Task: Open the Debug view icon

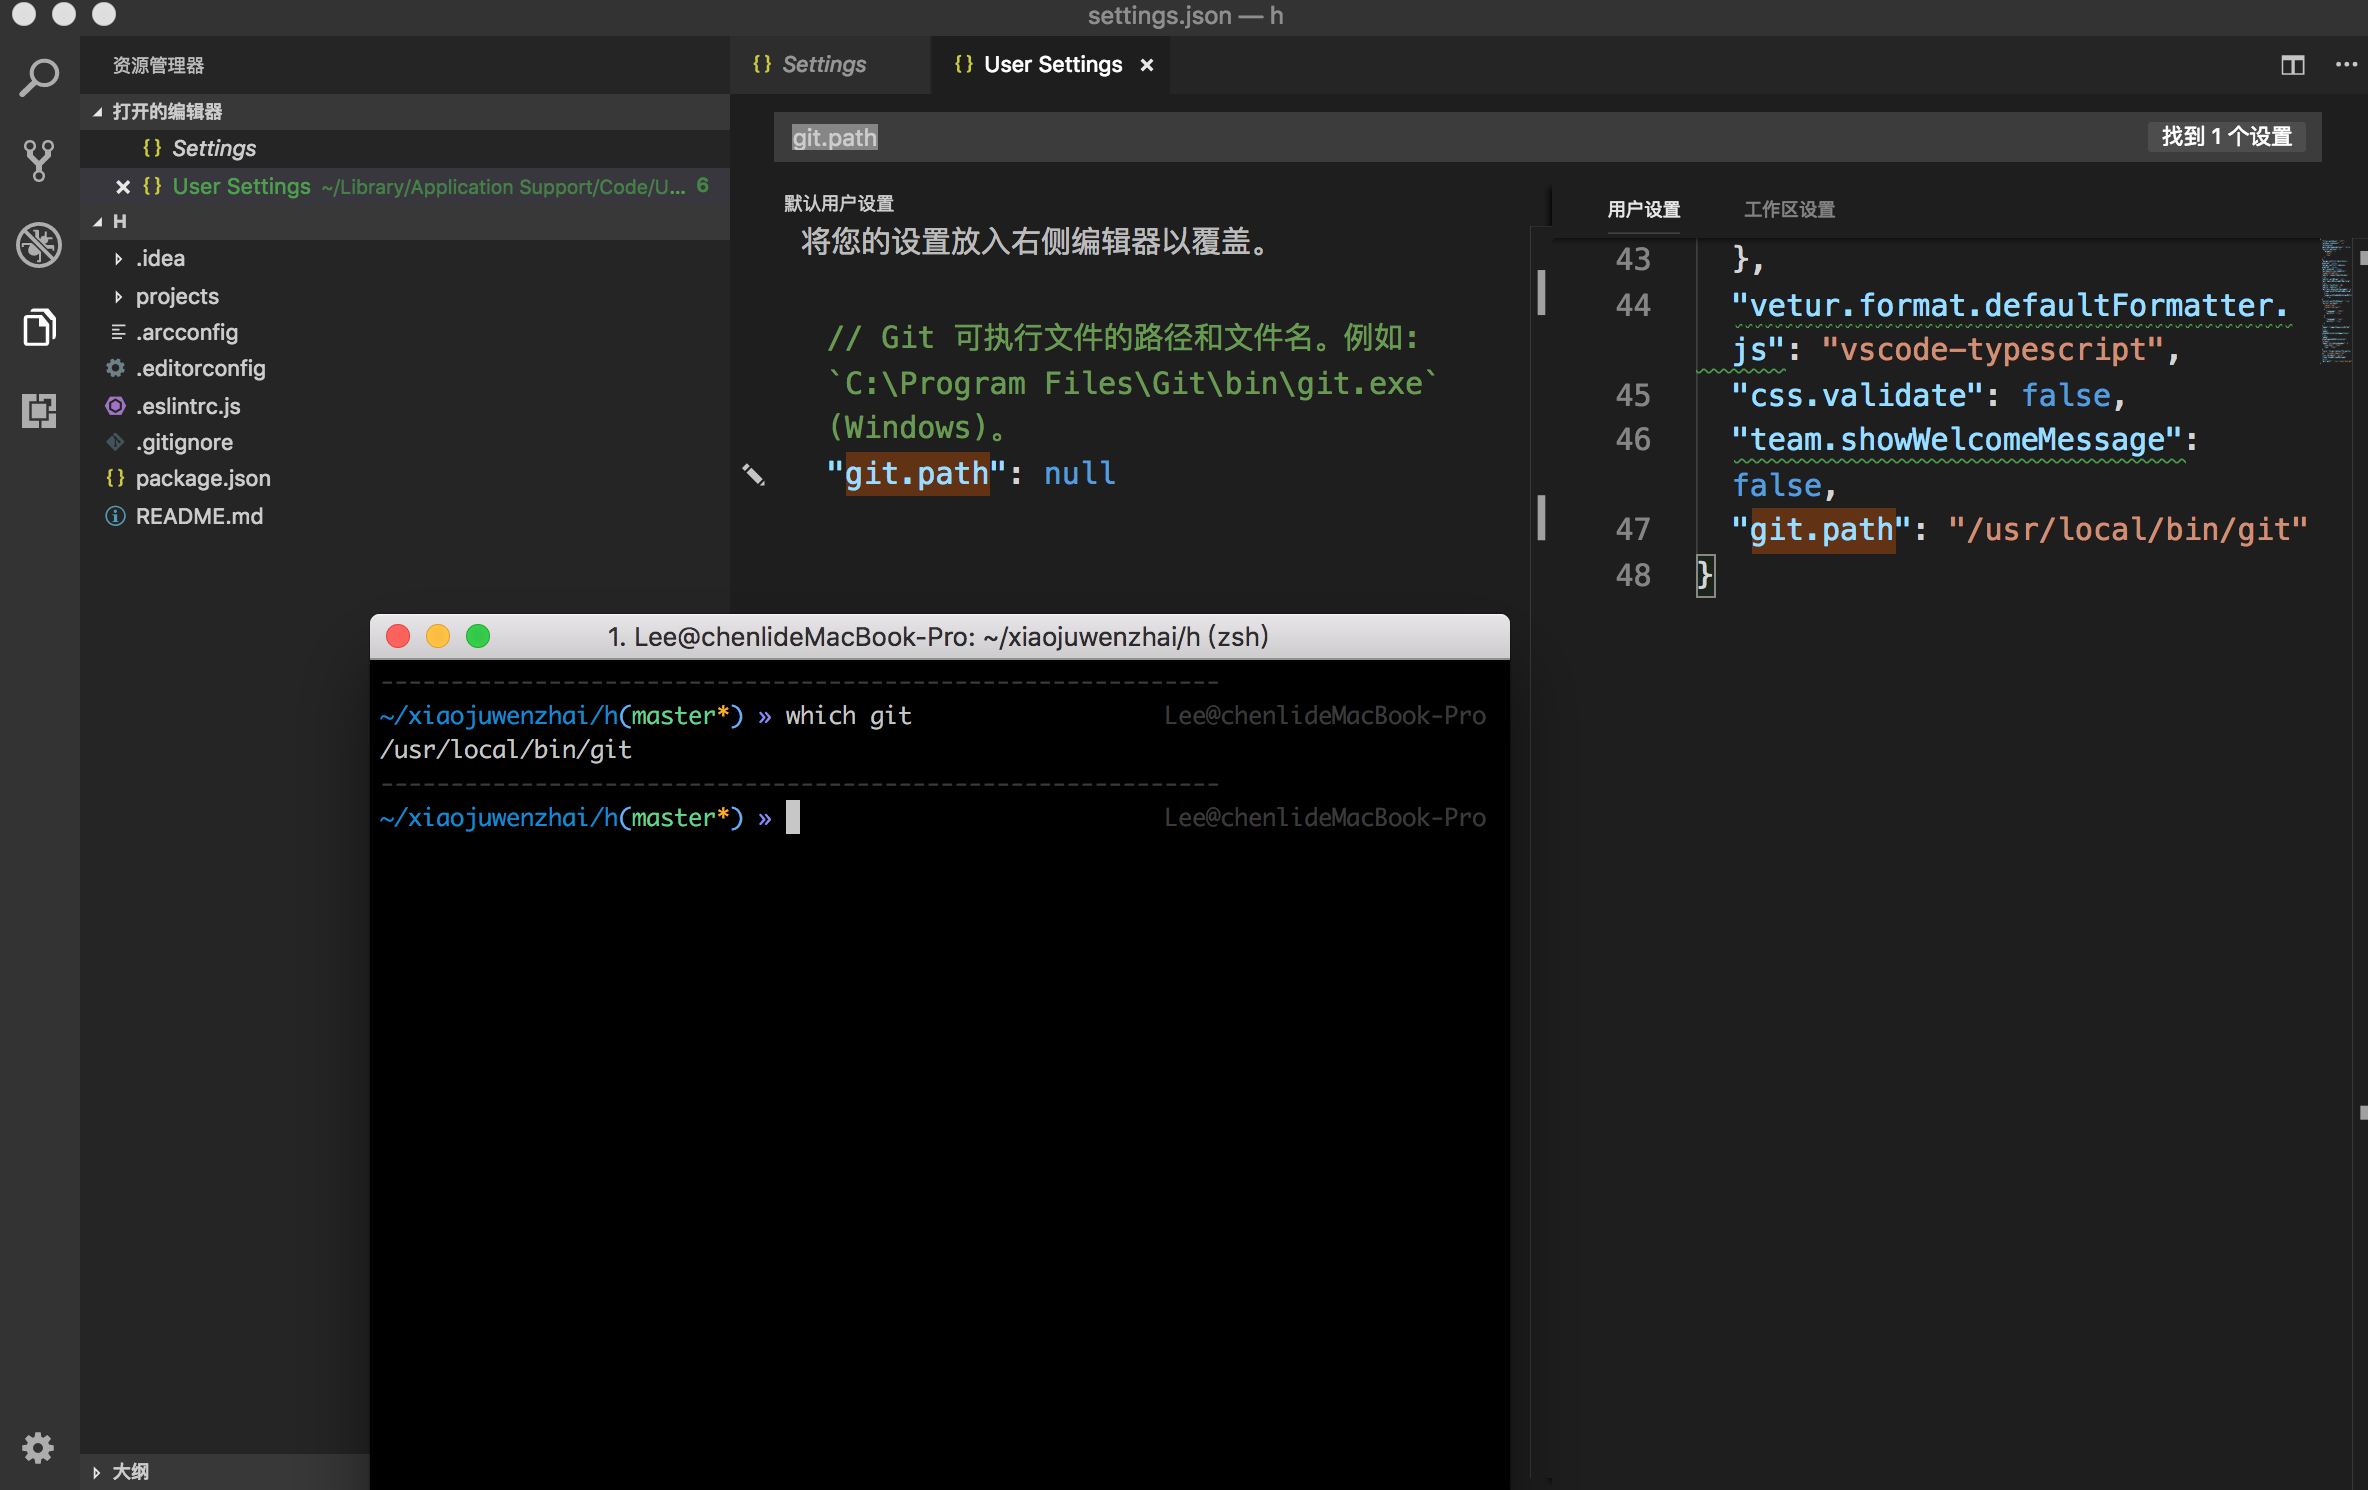Action: [38, 244]
